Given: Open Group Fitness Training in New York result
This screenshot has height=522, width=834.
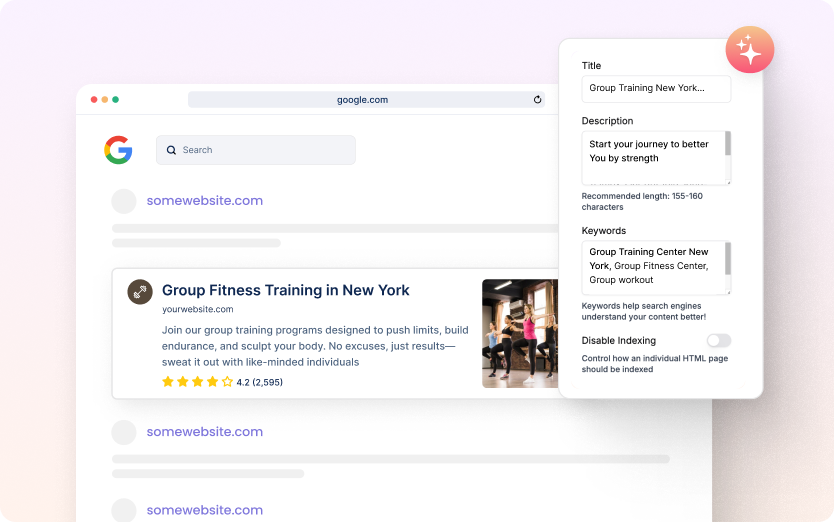Looking at the screenshot, I should point(285,290).
